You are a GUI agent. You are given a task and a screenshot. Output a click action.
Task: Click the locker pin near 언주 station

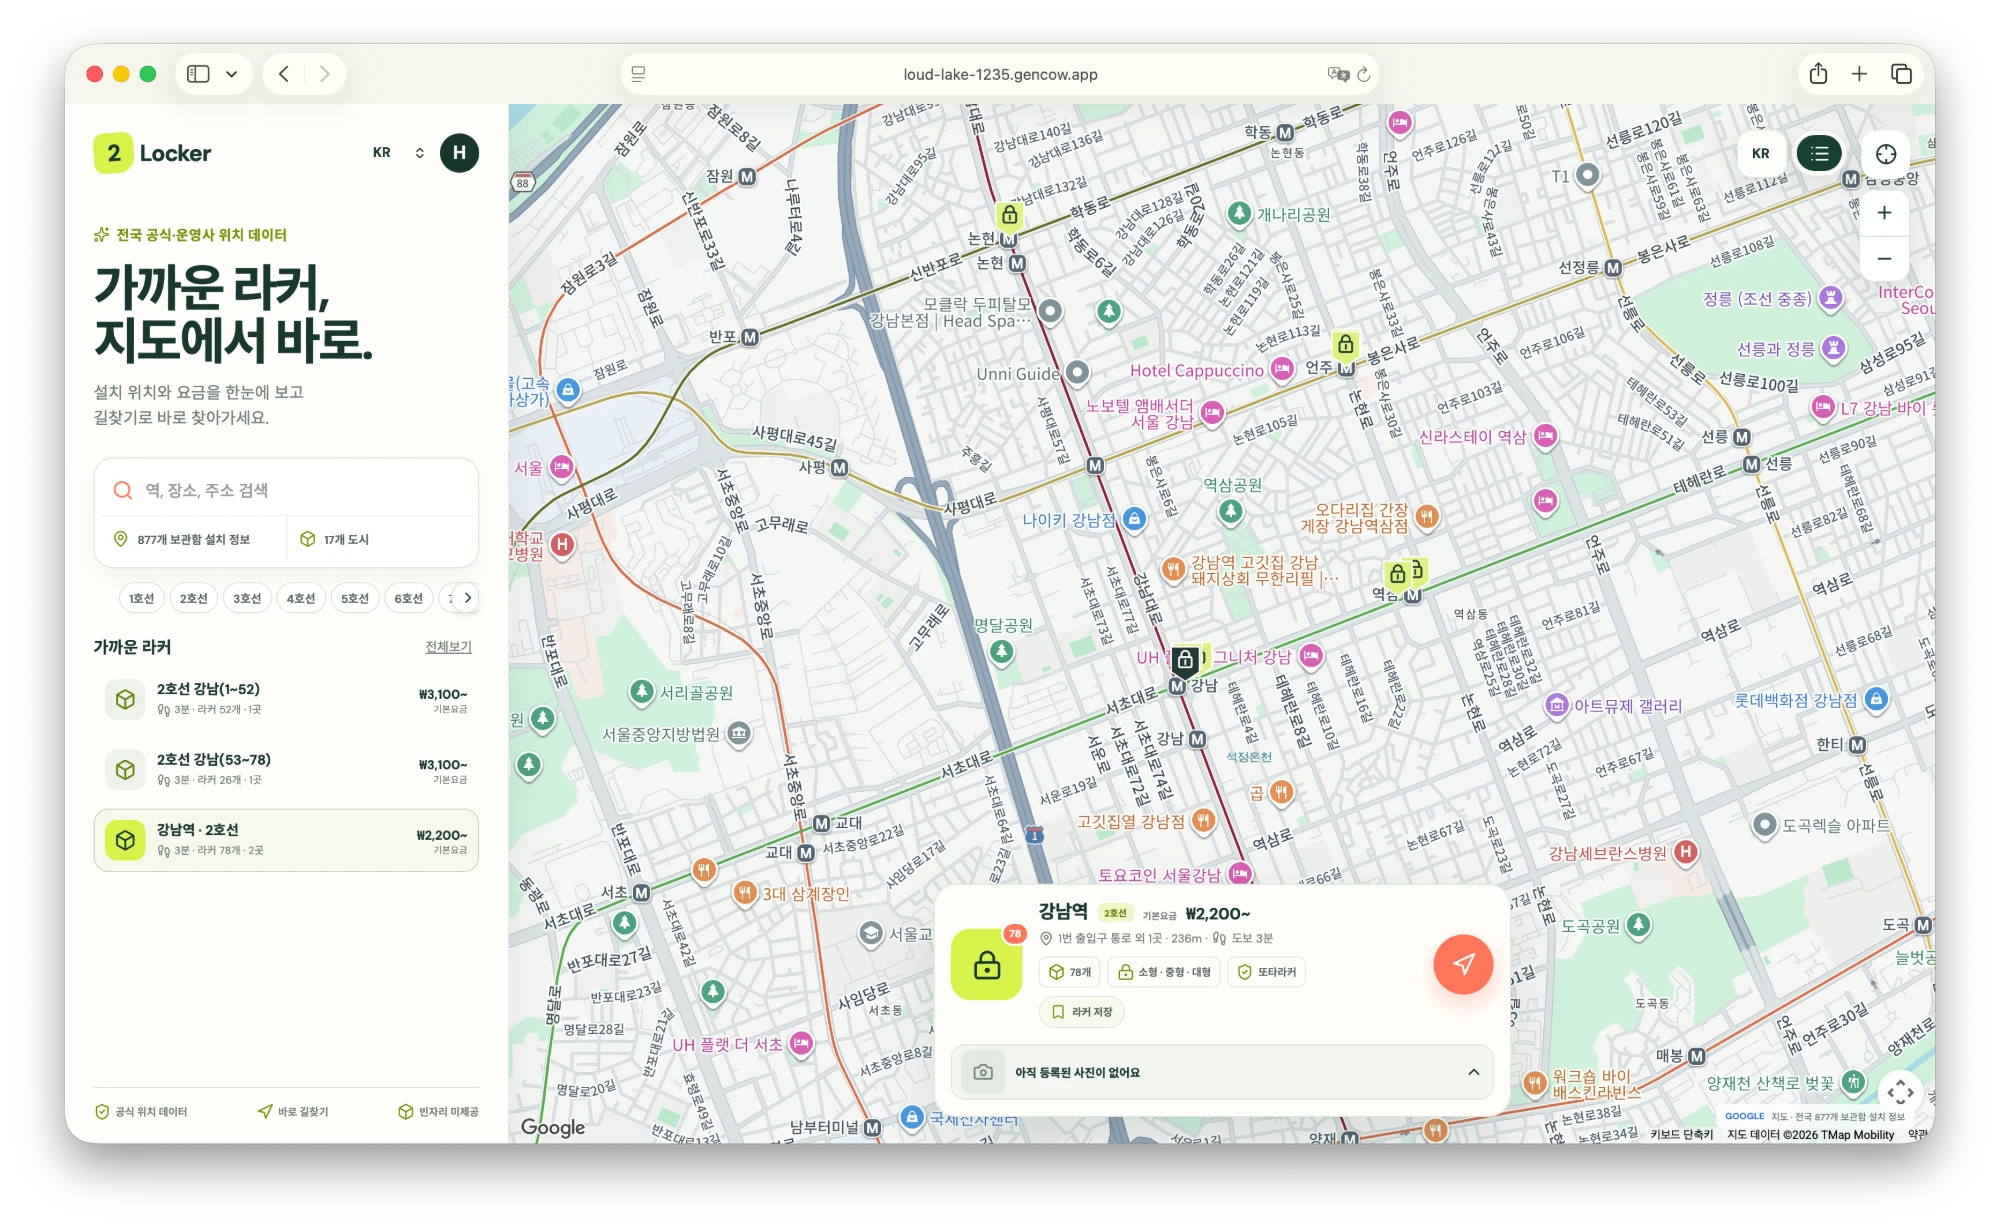coord(1346,345)
